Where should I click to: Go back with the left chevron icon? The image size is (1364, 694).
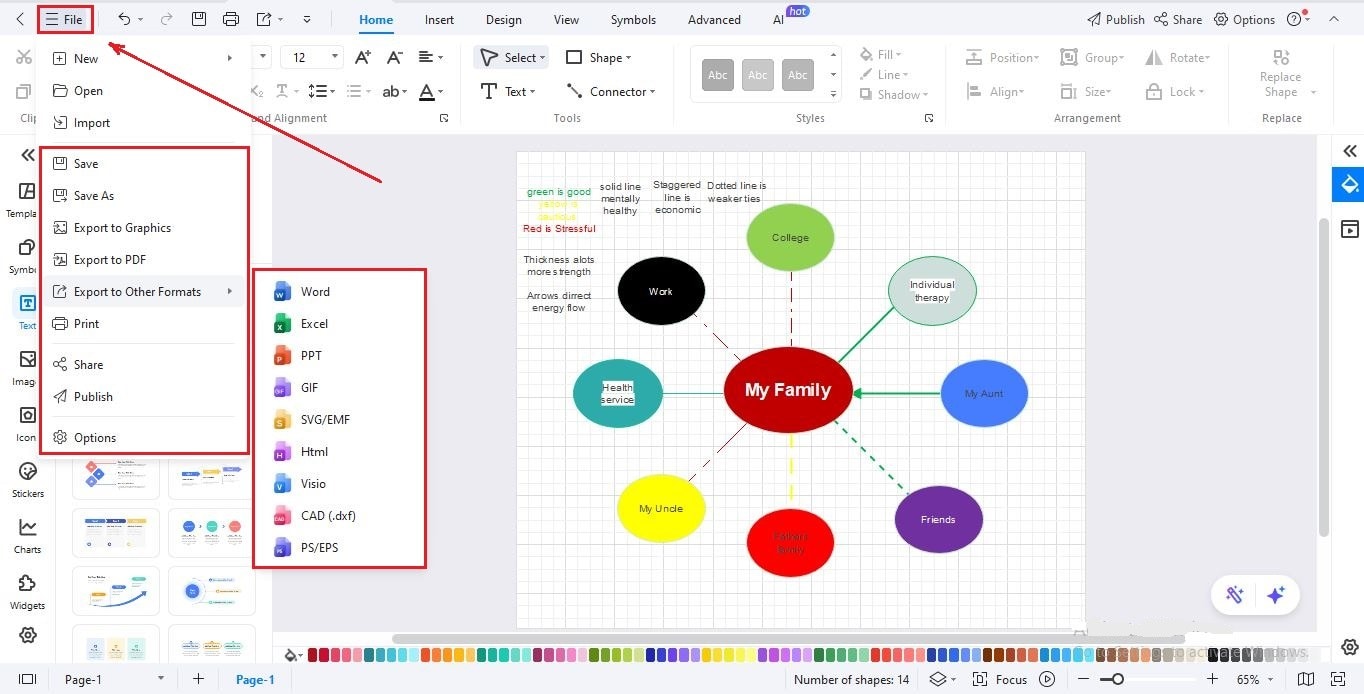coord(19,19)
